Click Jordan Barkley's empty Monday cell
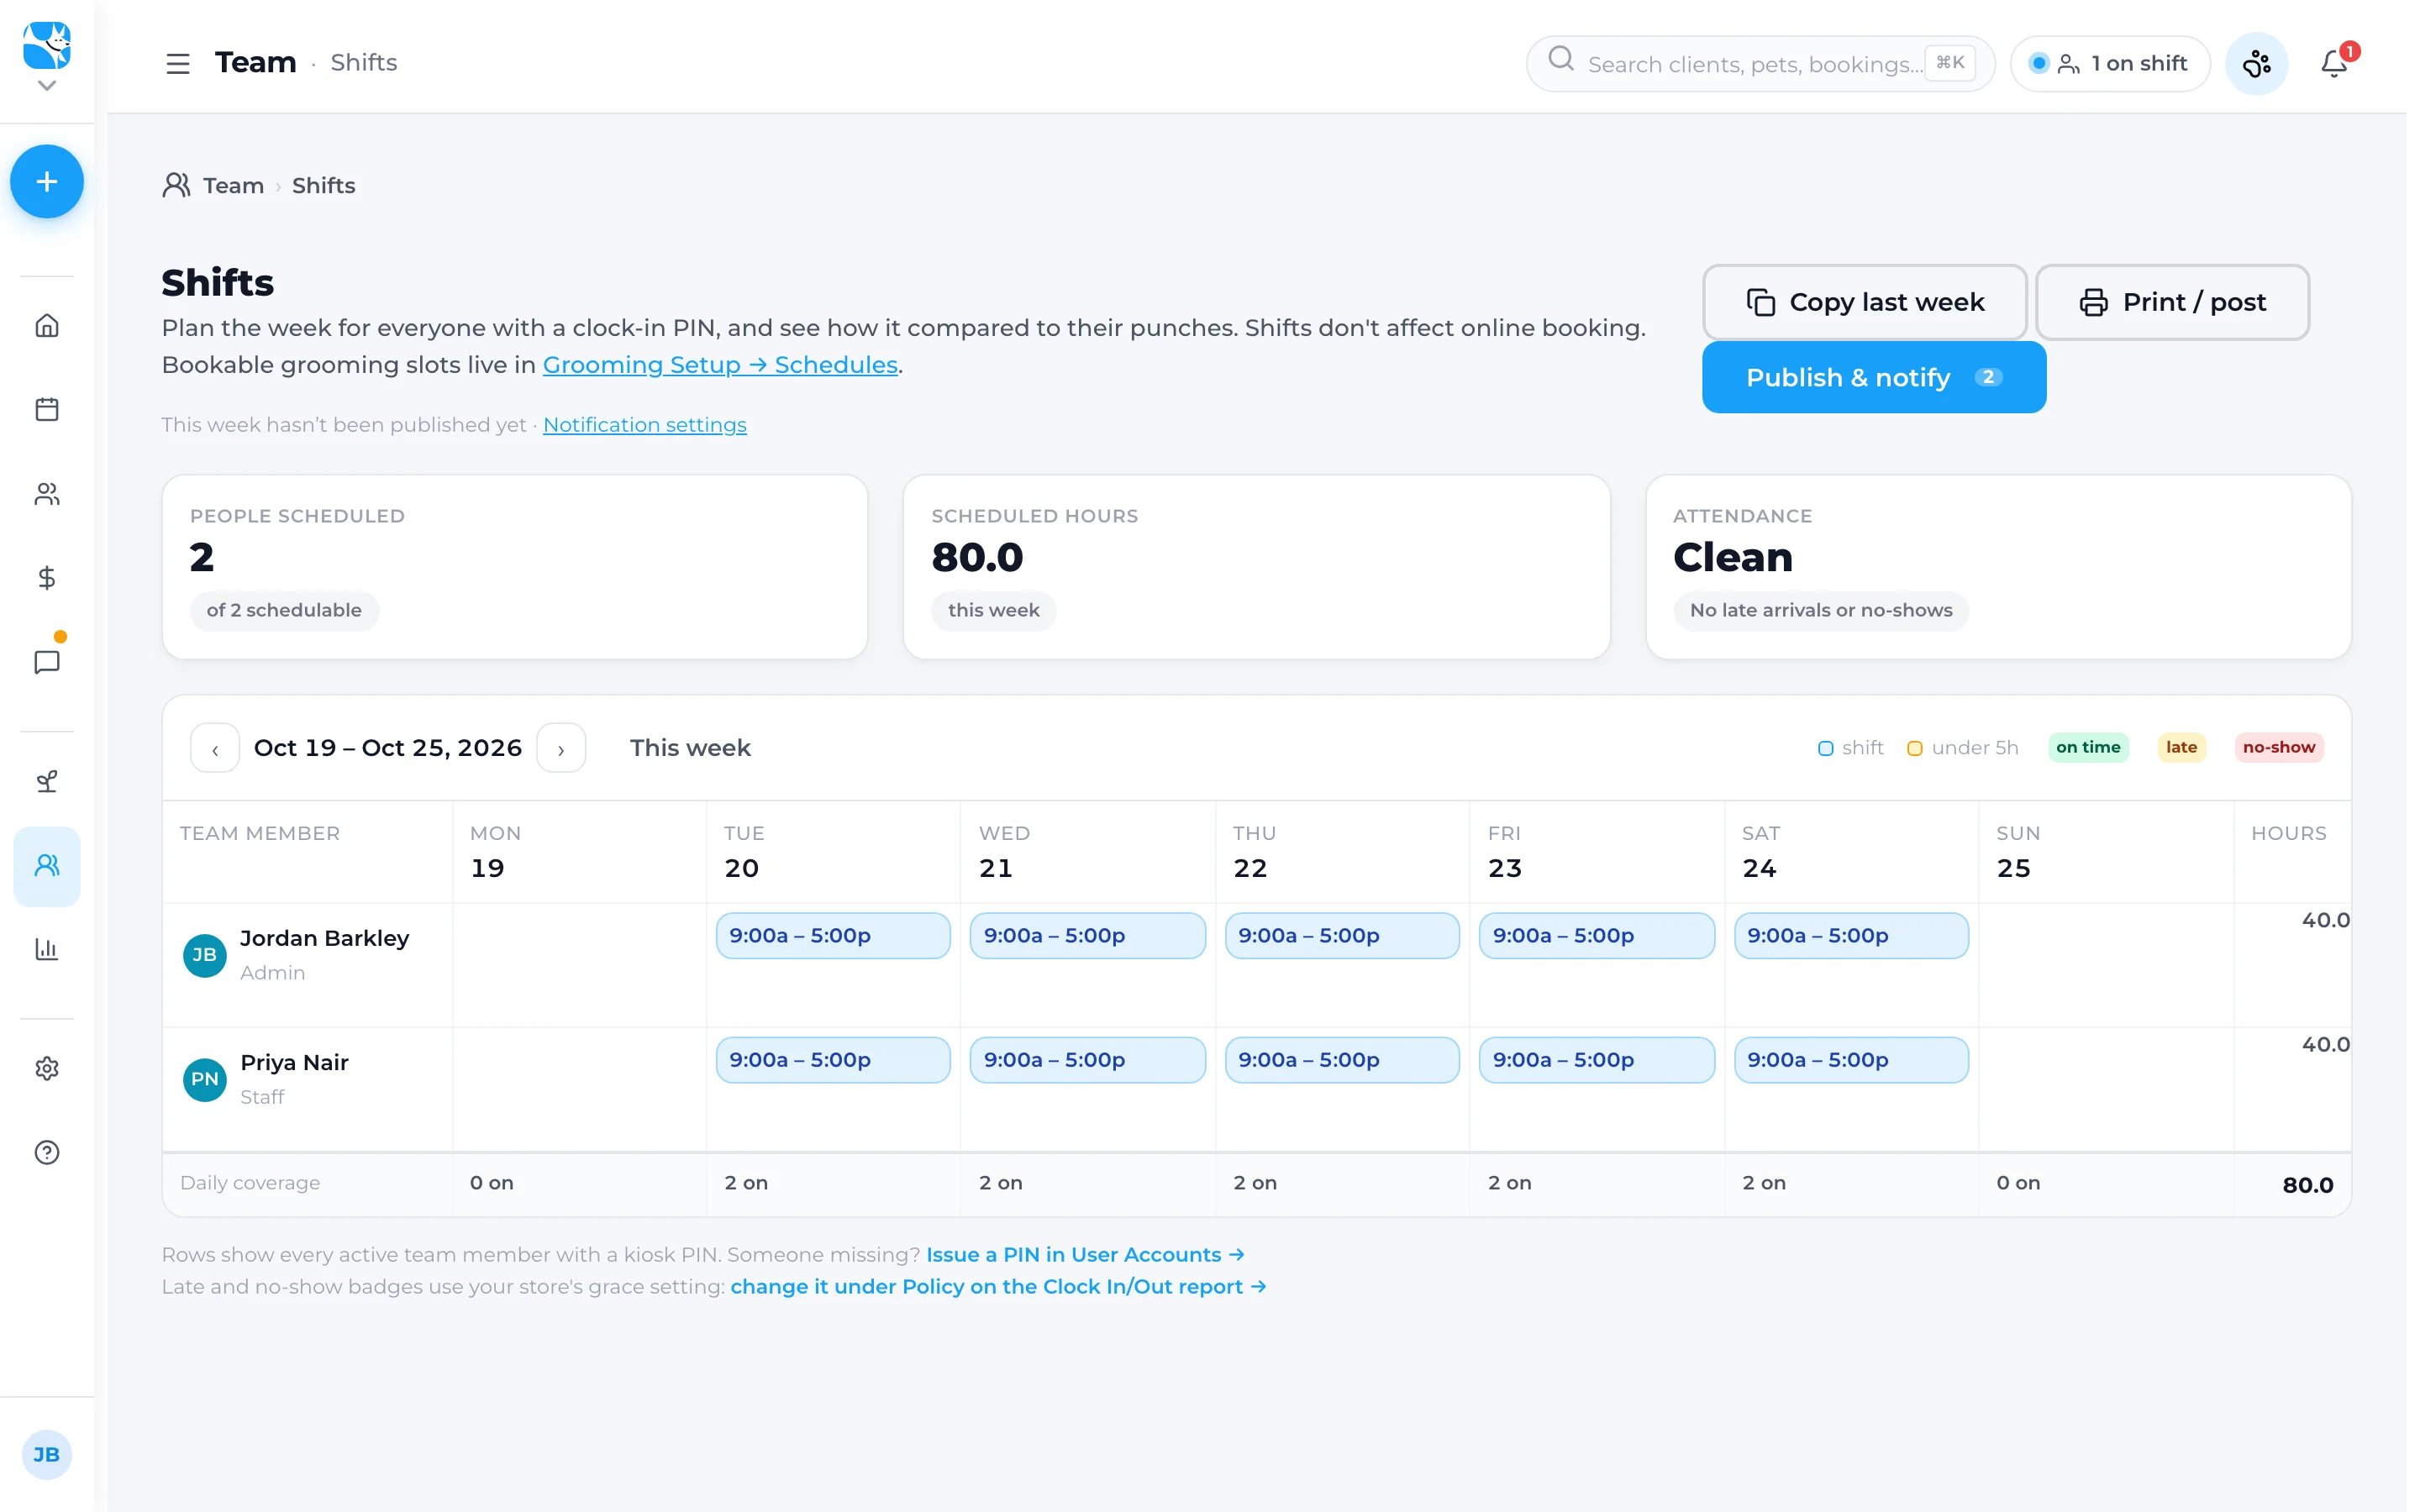This screenshot has height=1512, width=2420. point(579,965)
